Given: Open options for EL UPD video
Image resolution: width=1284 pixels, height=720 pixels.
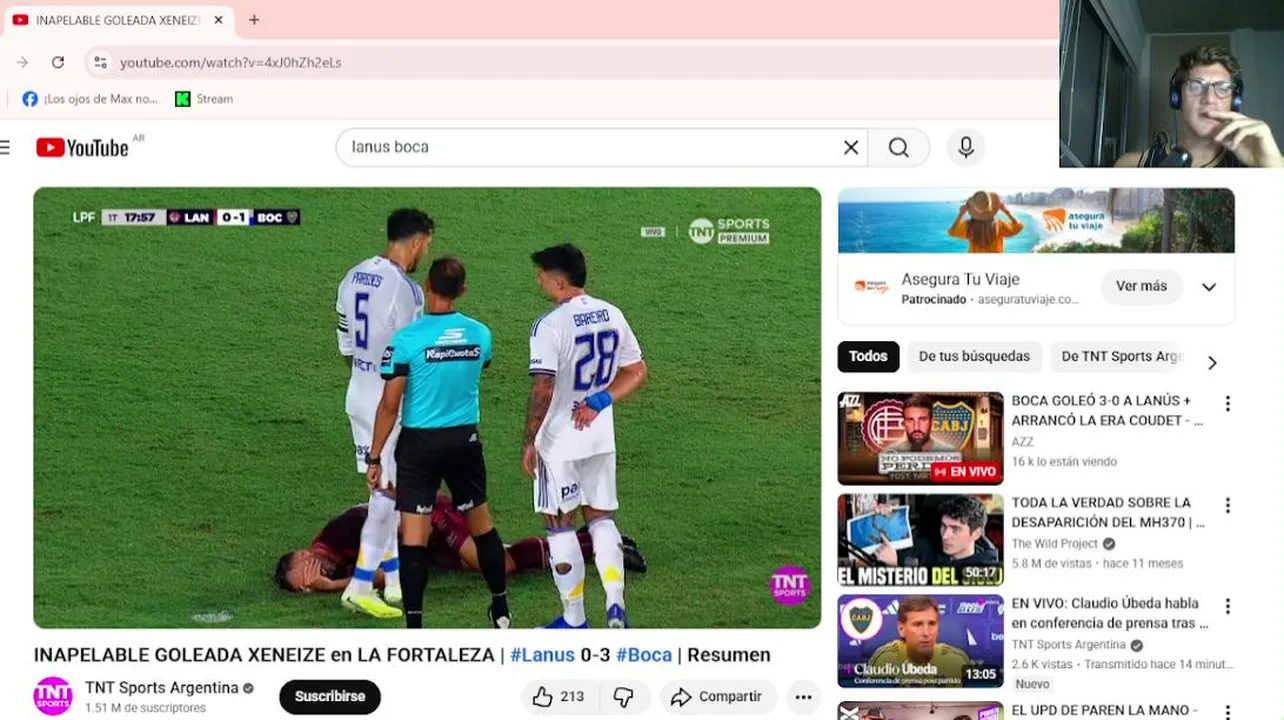Looking at the screenshot, I should click(x=1228, y=712).
